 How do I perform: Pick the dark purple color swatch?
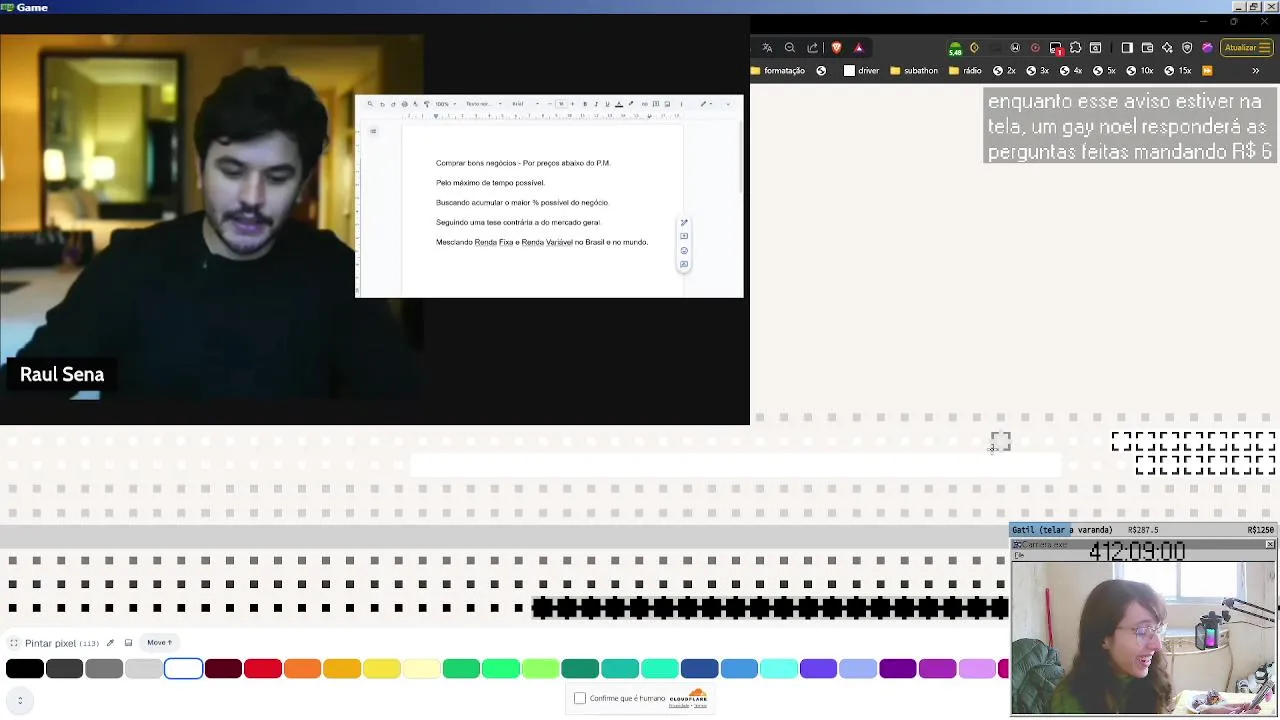tap(898, 669)
